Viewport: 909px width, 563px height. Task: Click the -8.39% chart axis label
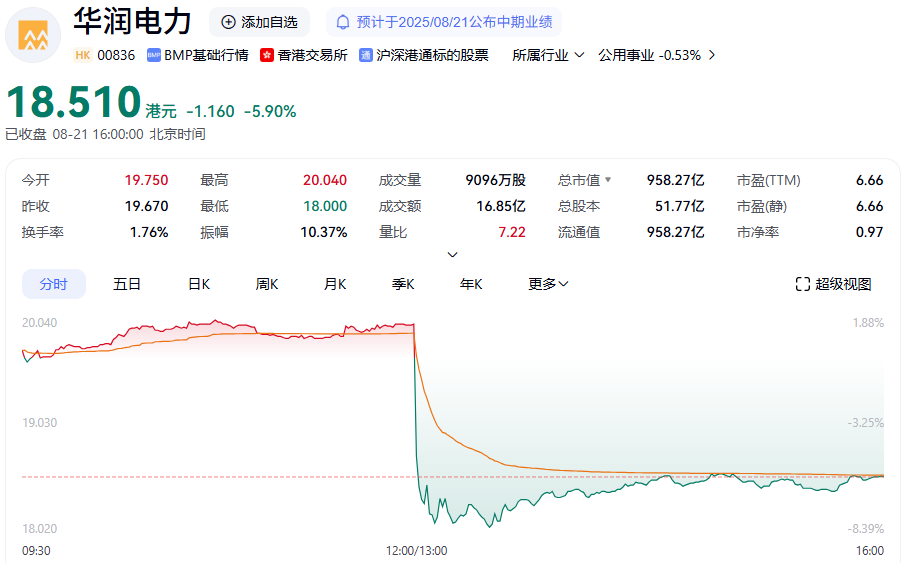coord(866,529)
